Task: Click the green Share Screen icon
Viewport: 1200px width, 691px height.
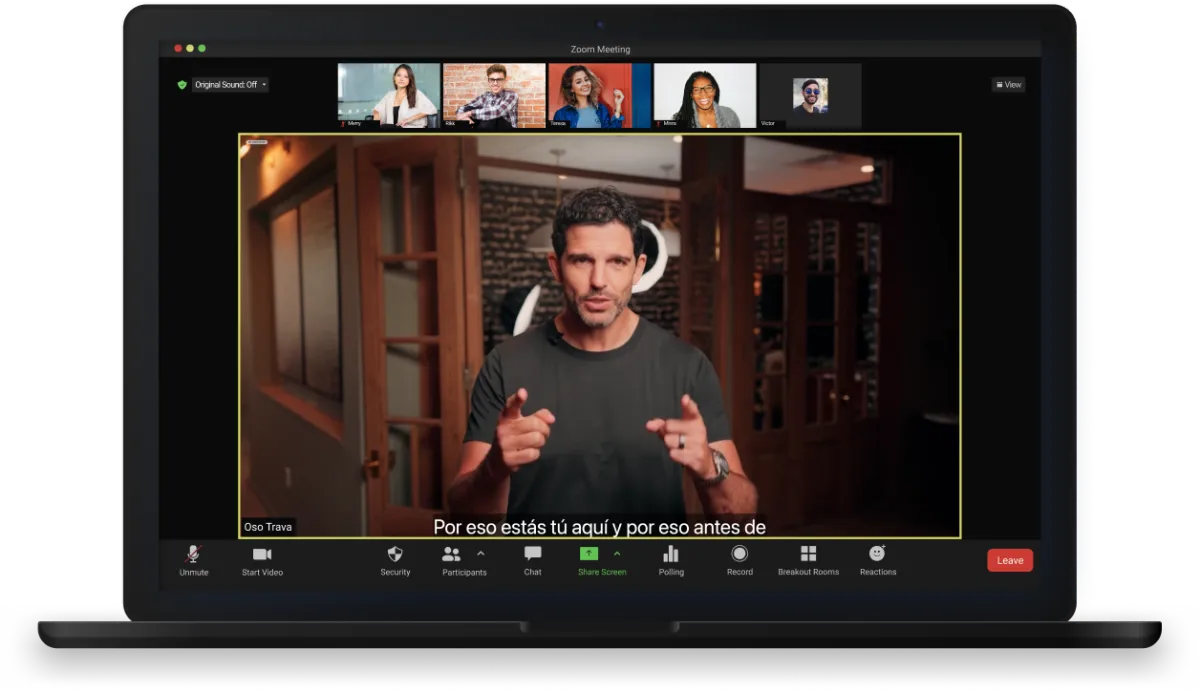Action: click(589, 554)
